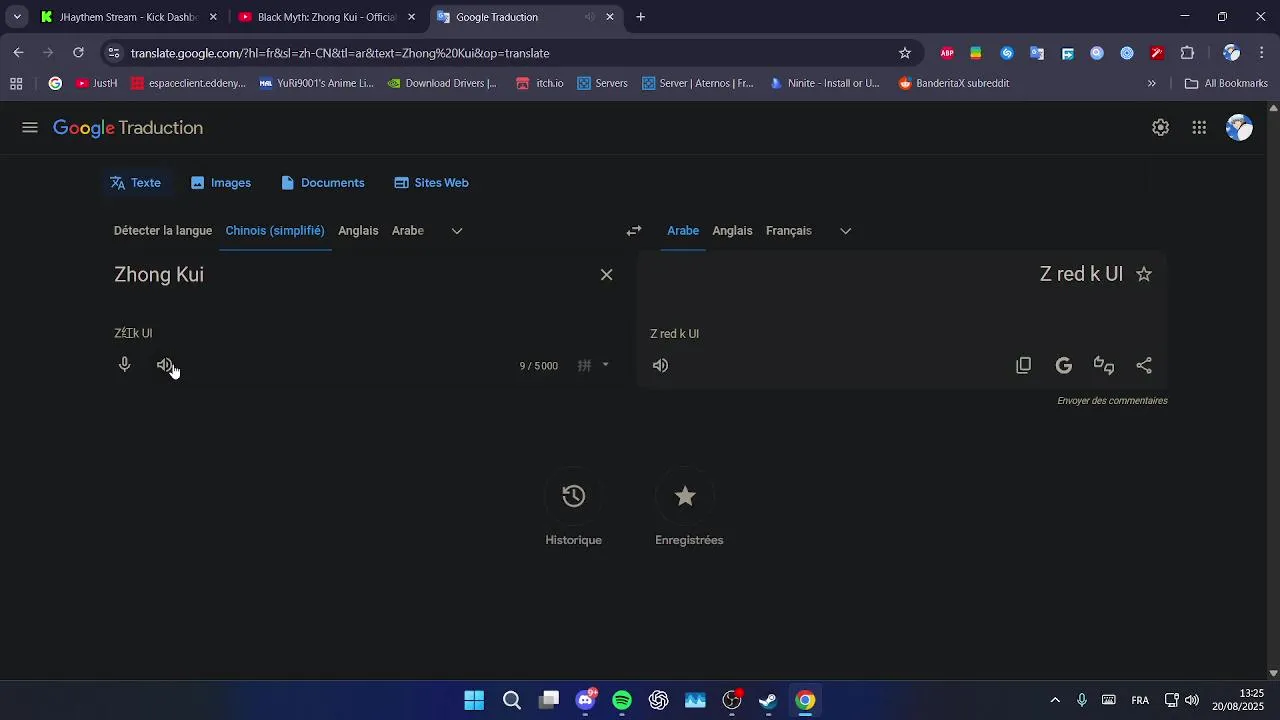This screenshot has height=720, width=1280.
Task: Go back to previous page
Action: (x=18, y=53)
